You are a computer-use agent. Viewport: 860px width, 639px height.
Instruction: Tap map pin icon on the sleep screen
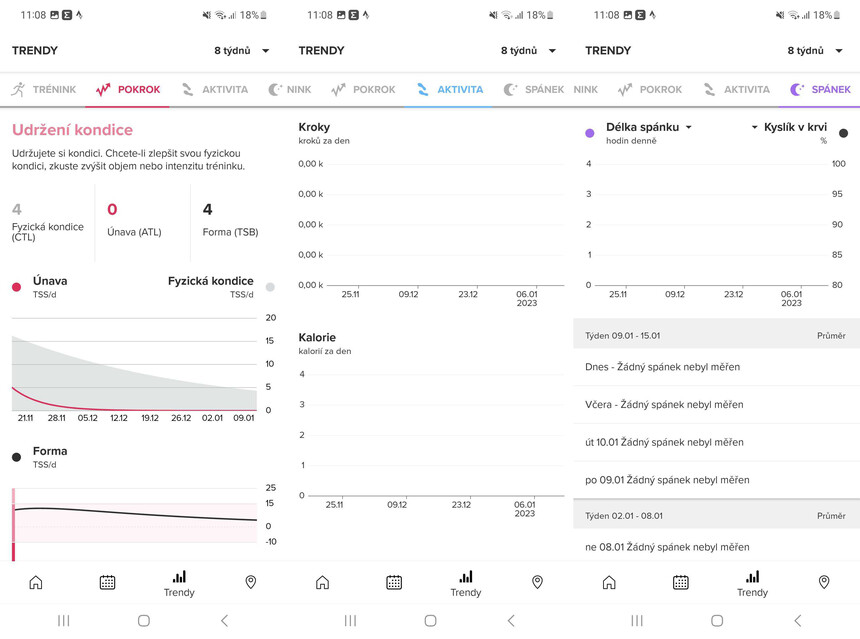point(824,582)
